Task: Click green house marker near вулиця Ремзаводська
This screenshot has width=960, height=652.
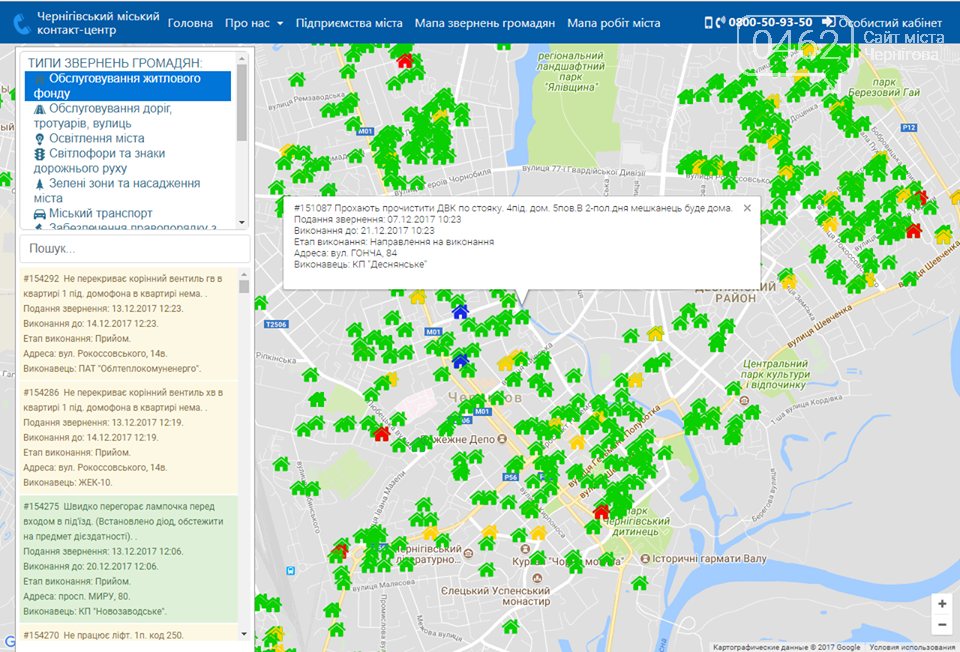Action: 297,79
